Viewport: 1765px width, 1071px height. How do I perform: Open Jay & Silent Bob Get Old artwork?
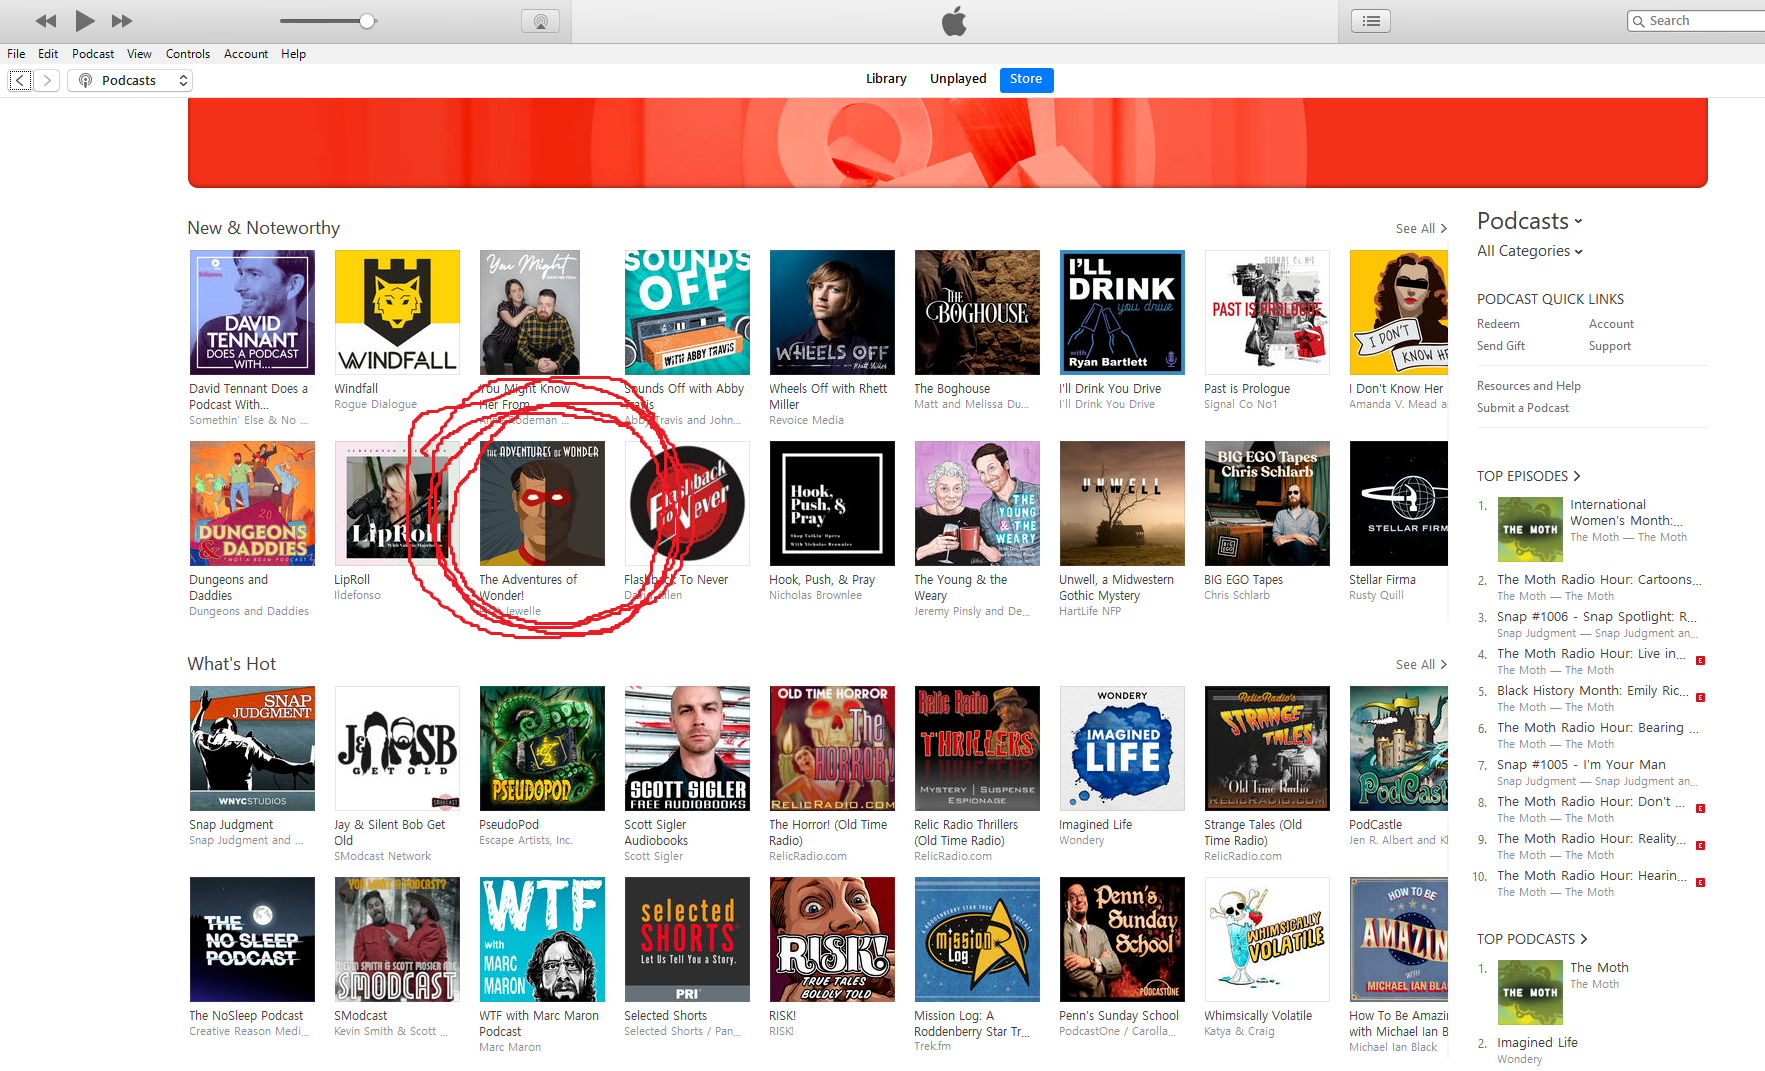(397, 748)
